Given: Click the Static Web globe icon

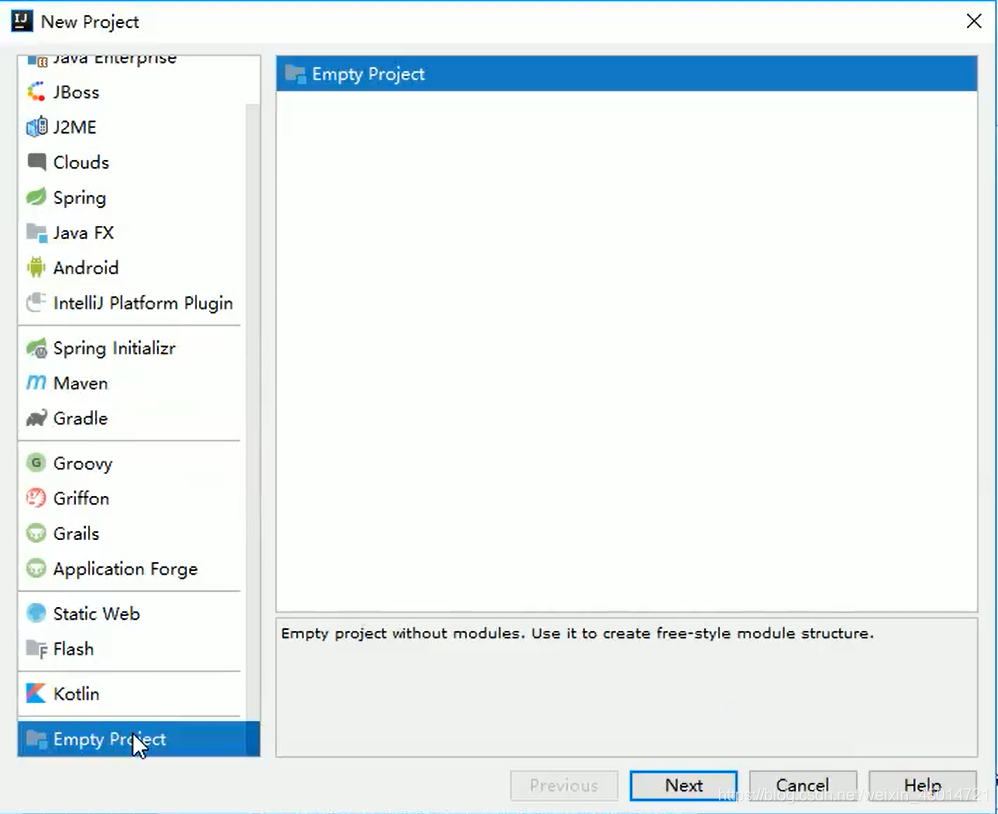Looking at the screenshot, I should click(x=36, y=614).
